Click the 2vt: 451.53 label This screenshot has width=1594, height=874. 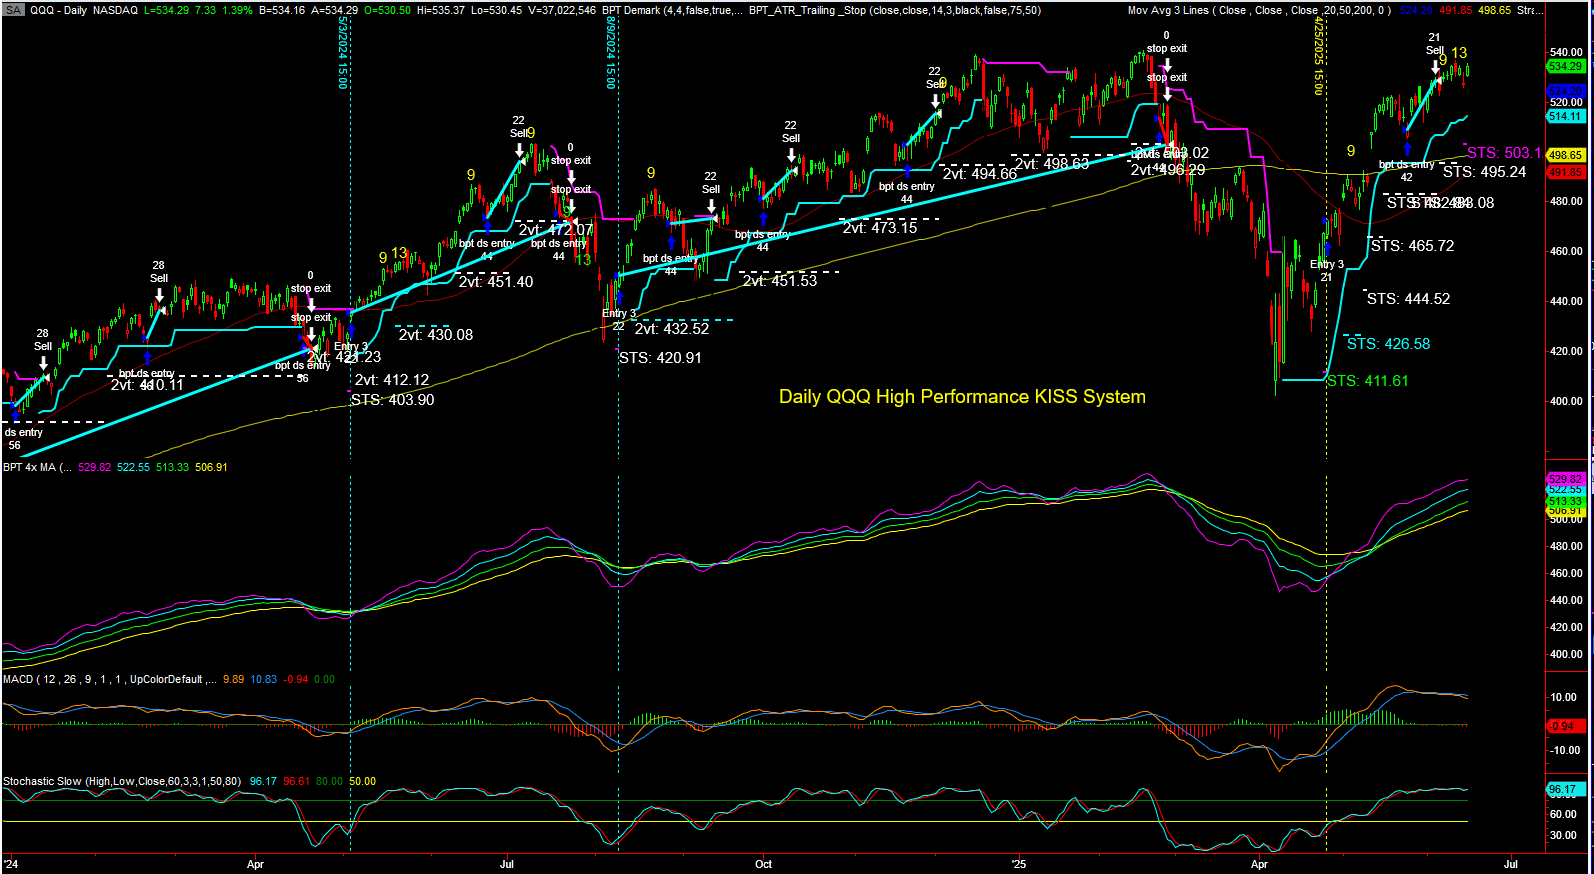(780, 281)
